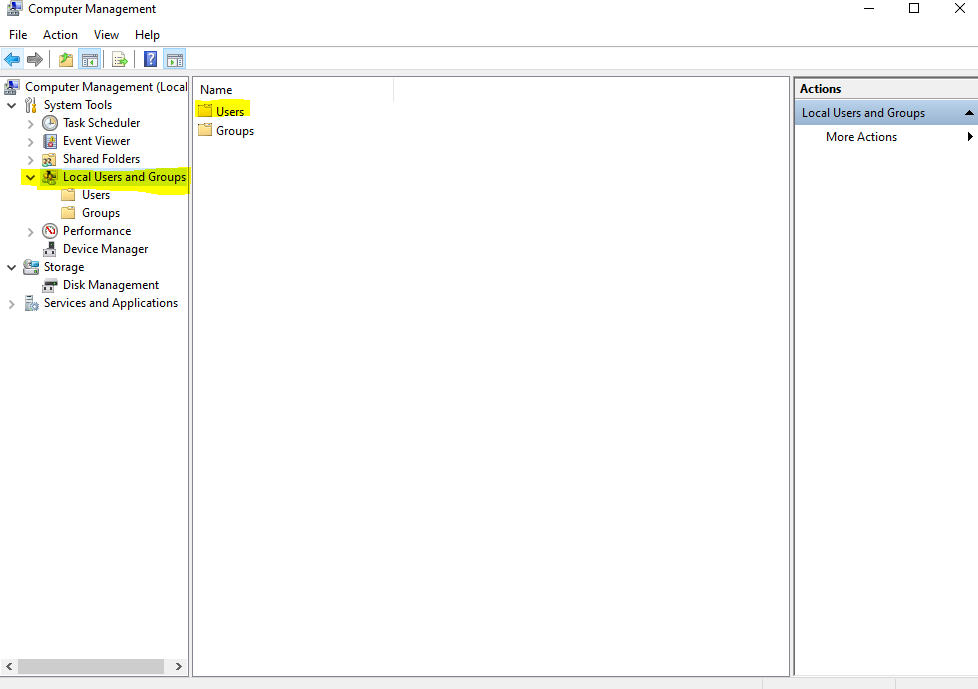978x689 pixels.
Task: Click More Actions in the Actions pane
Action: point(861,137)
